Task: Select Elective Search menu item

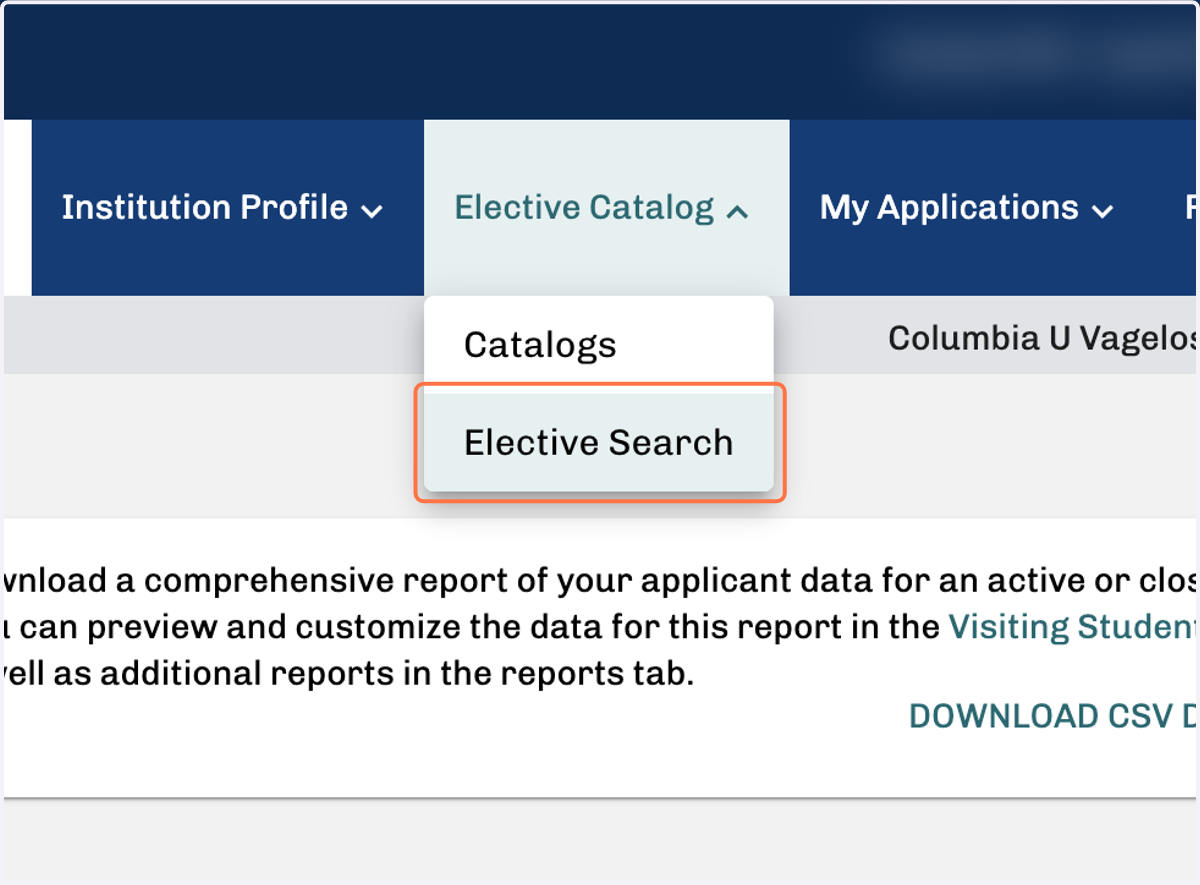Action: tap(599, 442)
